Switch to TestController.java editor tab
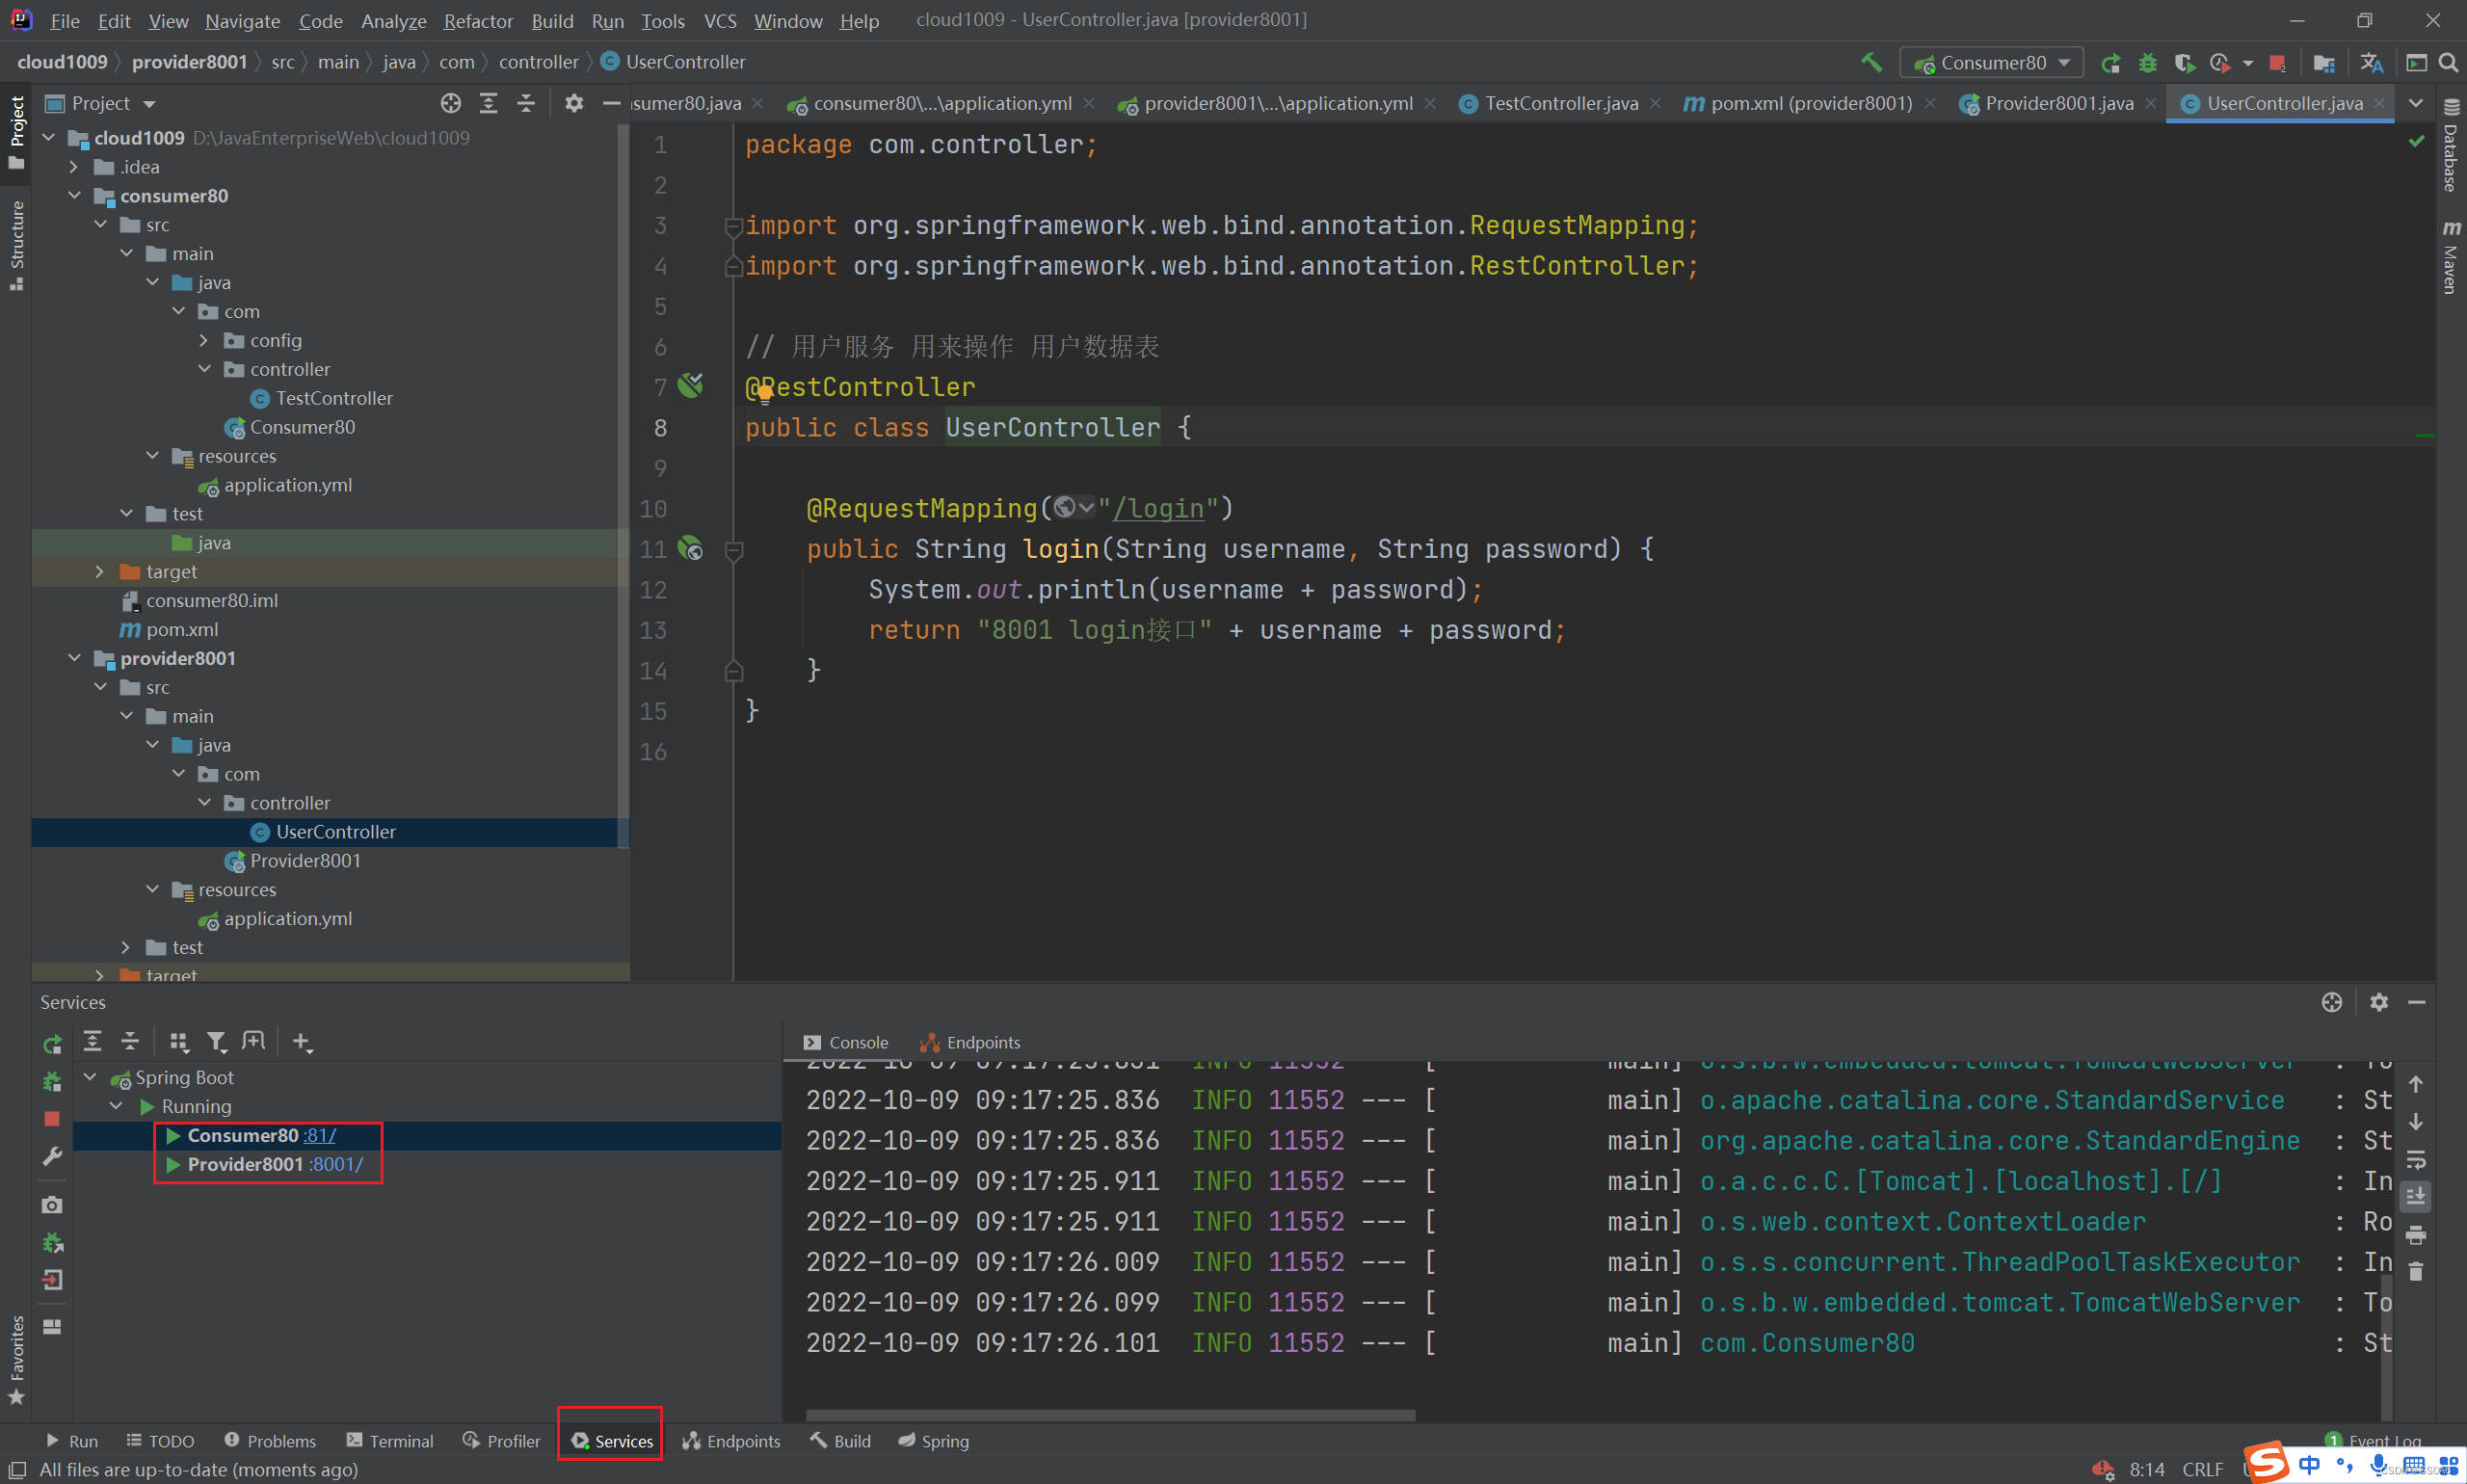The image size is (2467, 1484). click(x=1560, y=103)
